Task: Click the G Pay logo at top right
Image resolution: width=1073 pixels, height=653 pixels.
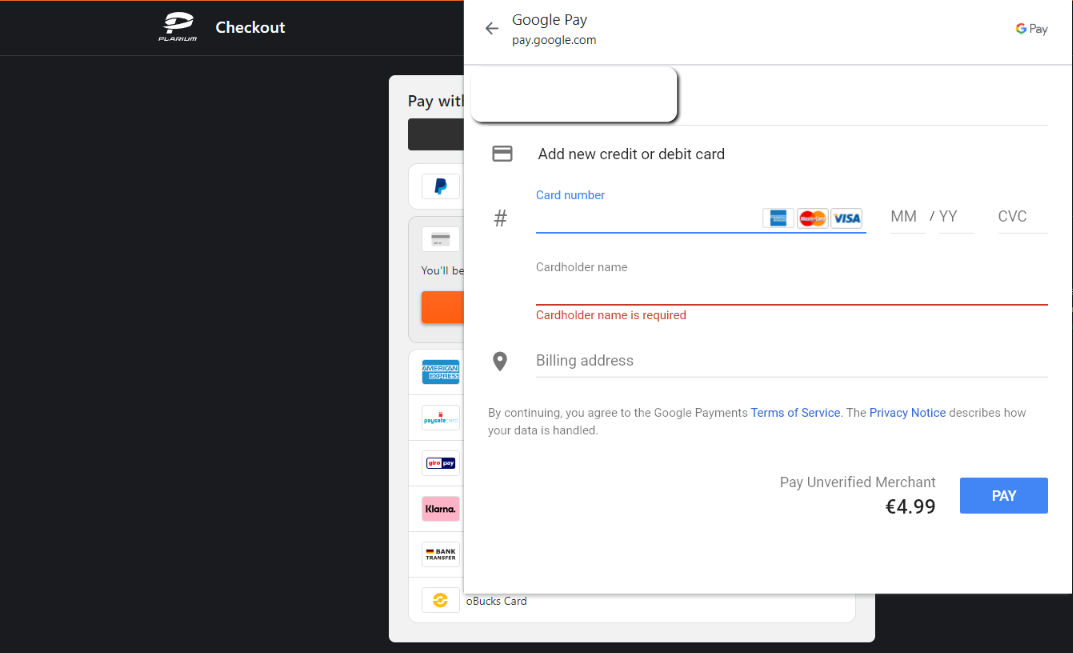Action: pyautogui.click(x=1031, y=29)
